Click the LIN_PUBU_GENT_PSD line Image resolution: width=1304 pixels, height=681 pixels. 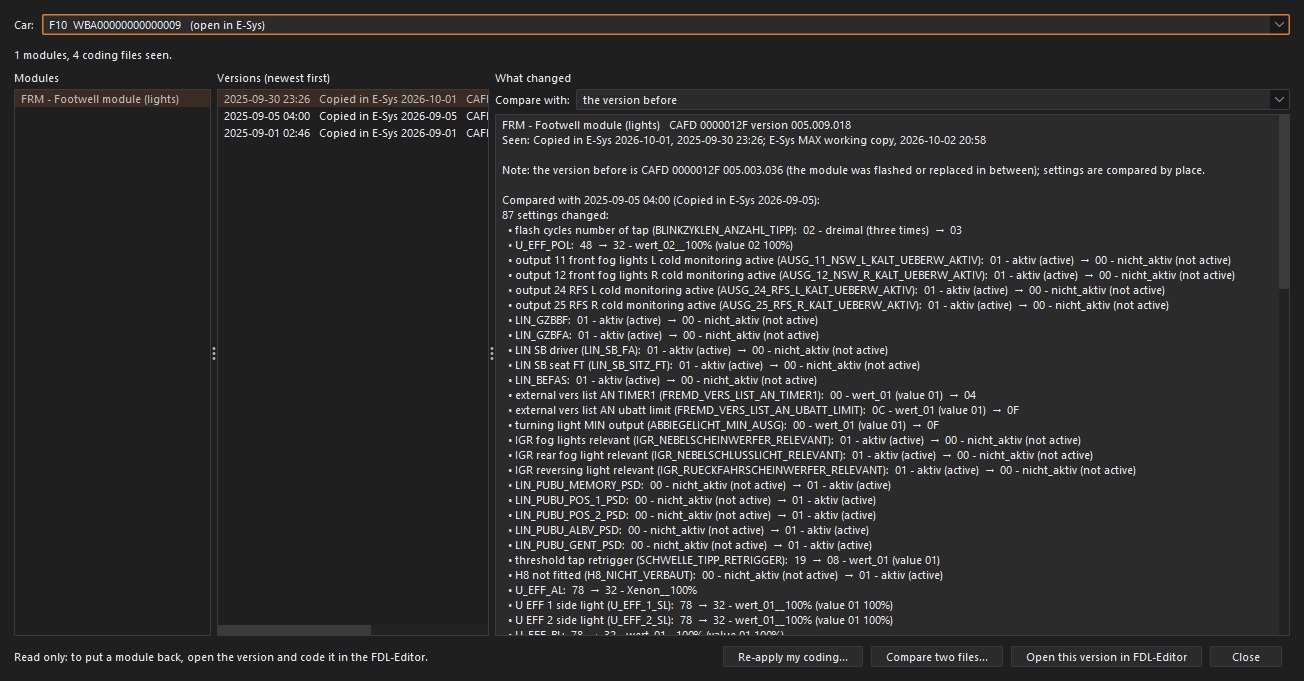tap(689, 545)
